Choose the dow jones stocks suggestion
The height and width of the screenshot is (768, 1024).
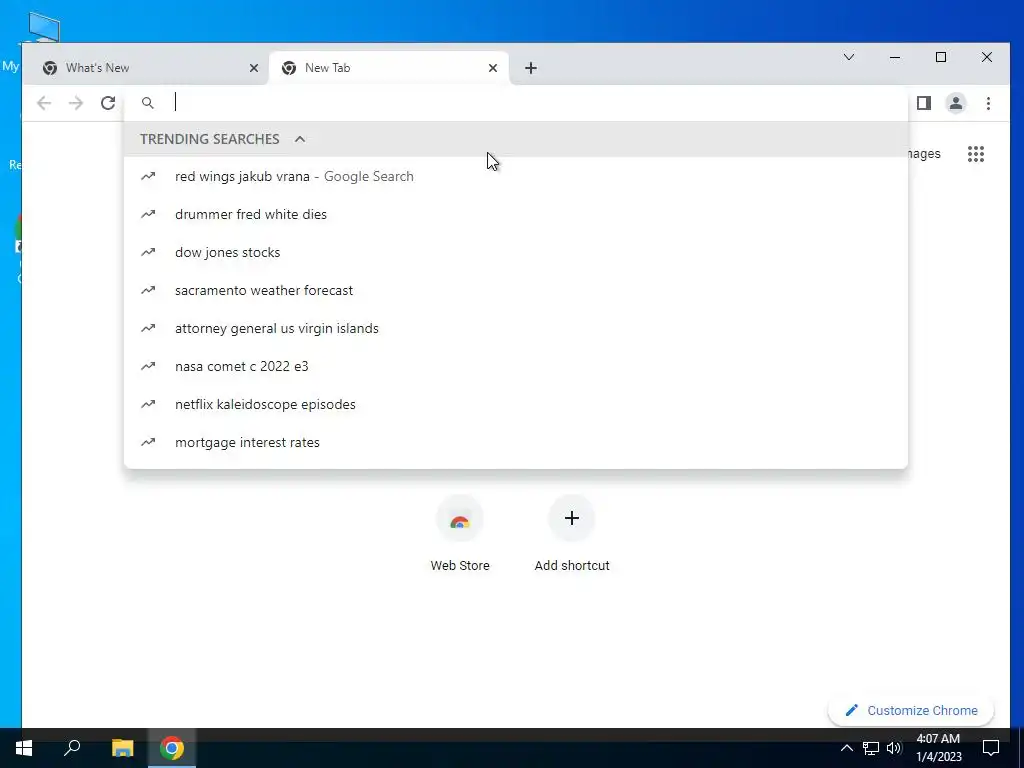(516, 252)
